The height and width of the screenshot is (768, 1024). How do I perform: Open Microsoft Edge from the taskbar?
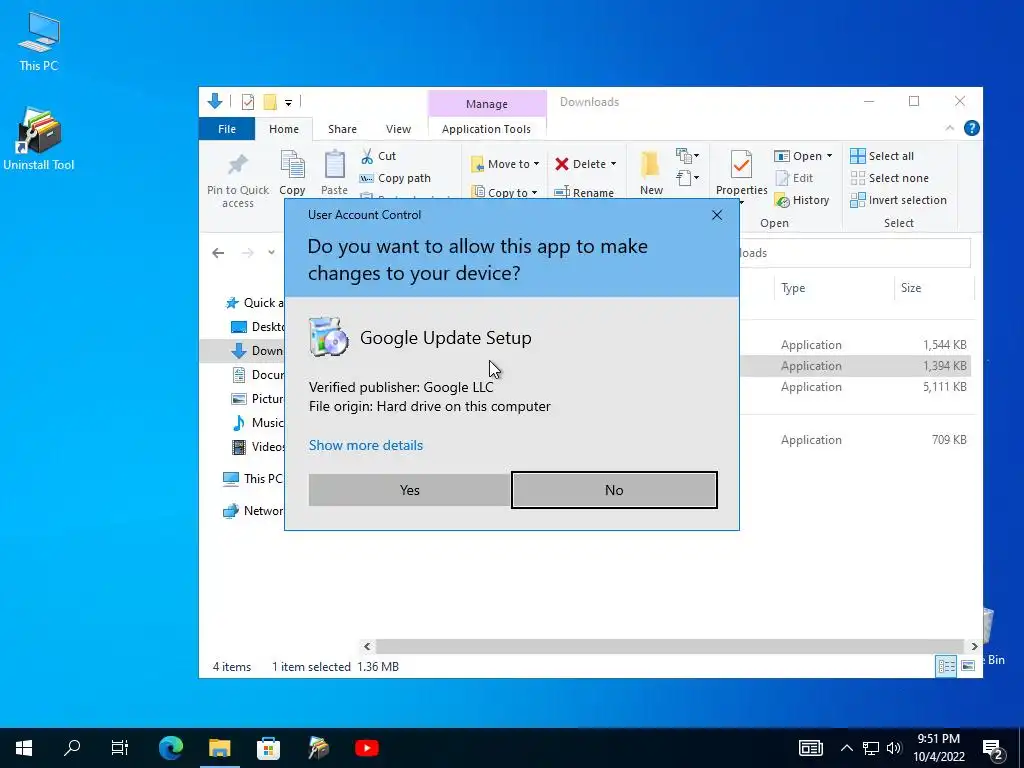pyautogui.click(x=171, y=748)
